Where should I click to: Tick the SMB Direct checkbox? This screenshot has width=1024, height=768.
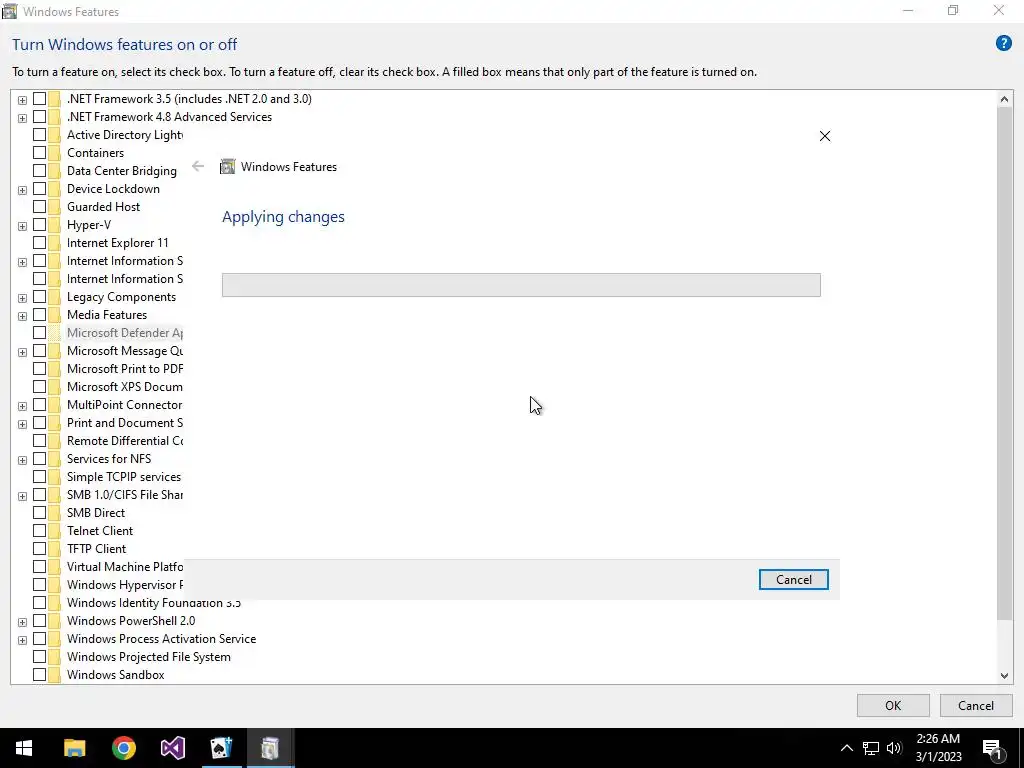[39, 513]
